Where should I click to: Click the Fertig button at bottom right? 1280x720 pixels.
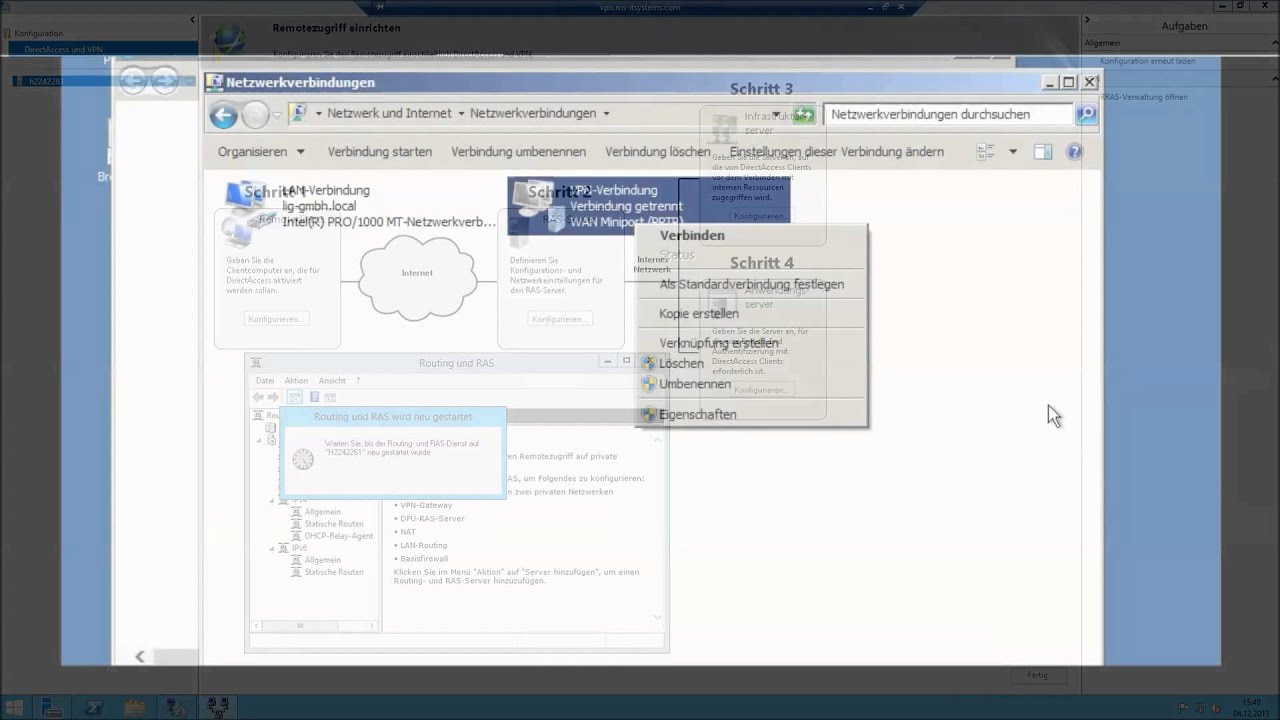pos(1038,676)
